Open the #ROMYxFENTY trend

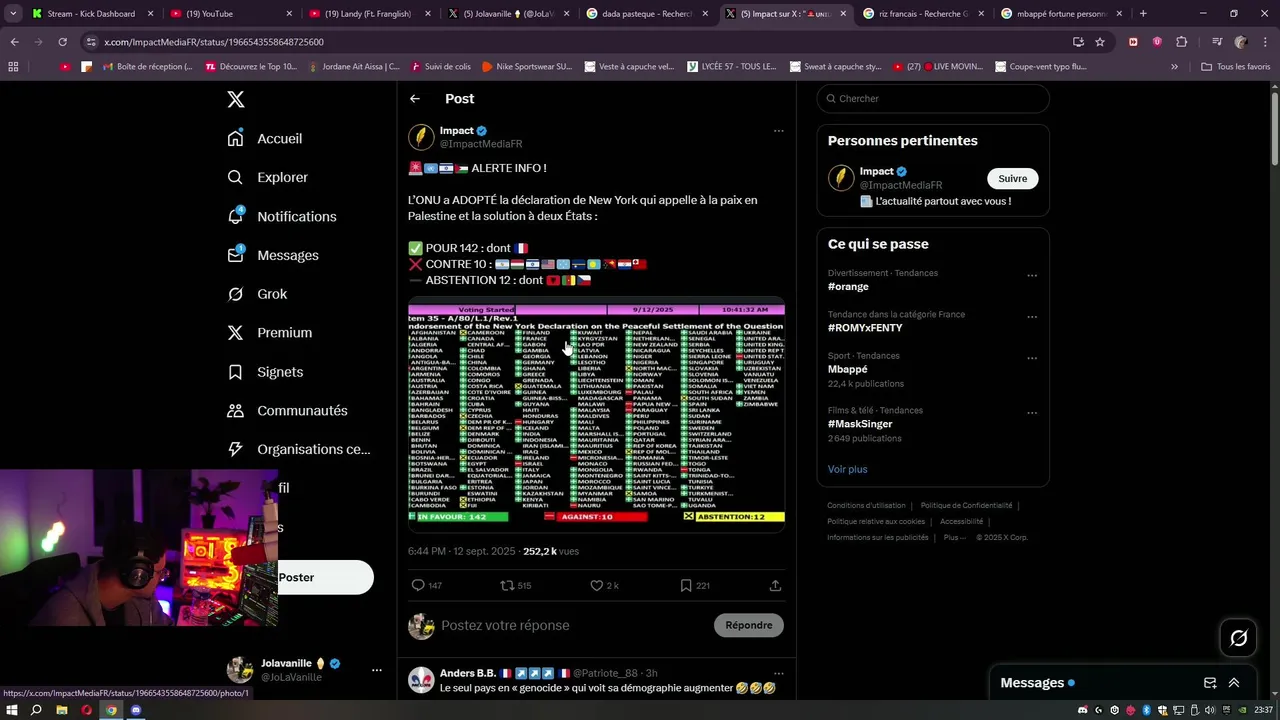[865, 328]
